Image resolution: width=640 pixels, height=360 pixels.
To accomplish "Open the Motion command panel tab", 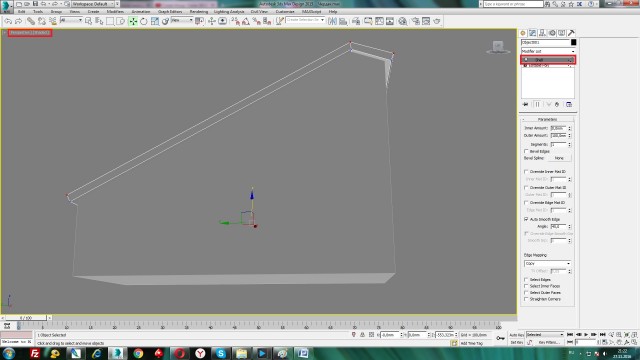I will pos(552,33).
